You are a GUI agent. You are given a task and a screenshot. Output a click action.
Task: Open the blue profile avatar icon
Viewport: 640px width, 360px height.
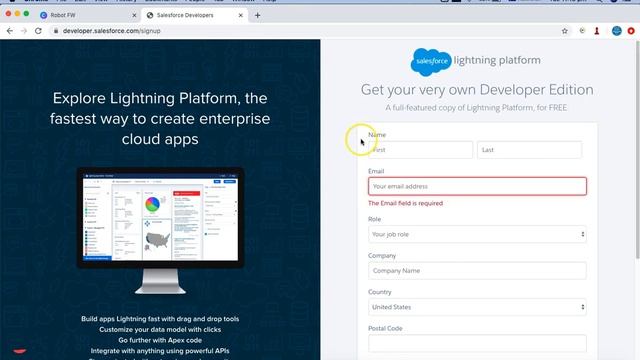click(616, 31)
